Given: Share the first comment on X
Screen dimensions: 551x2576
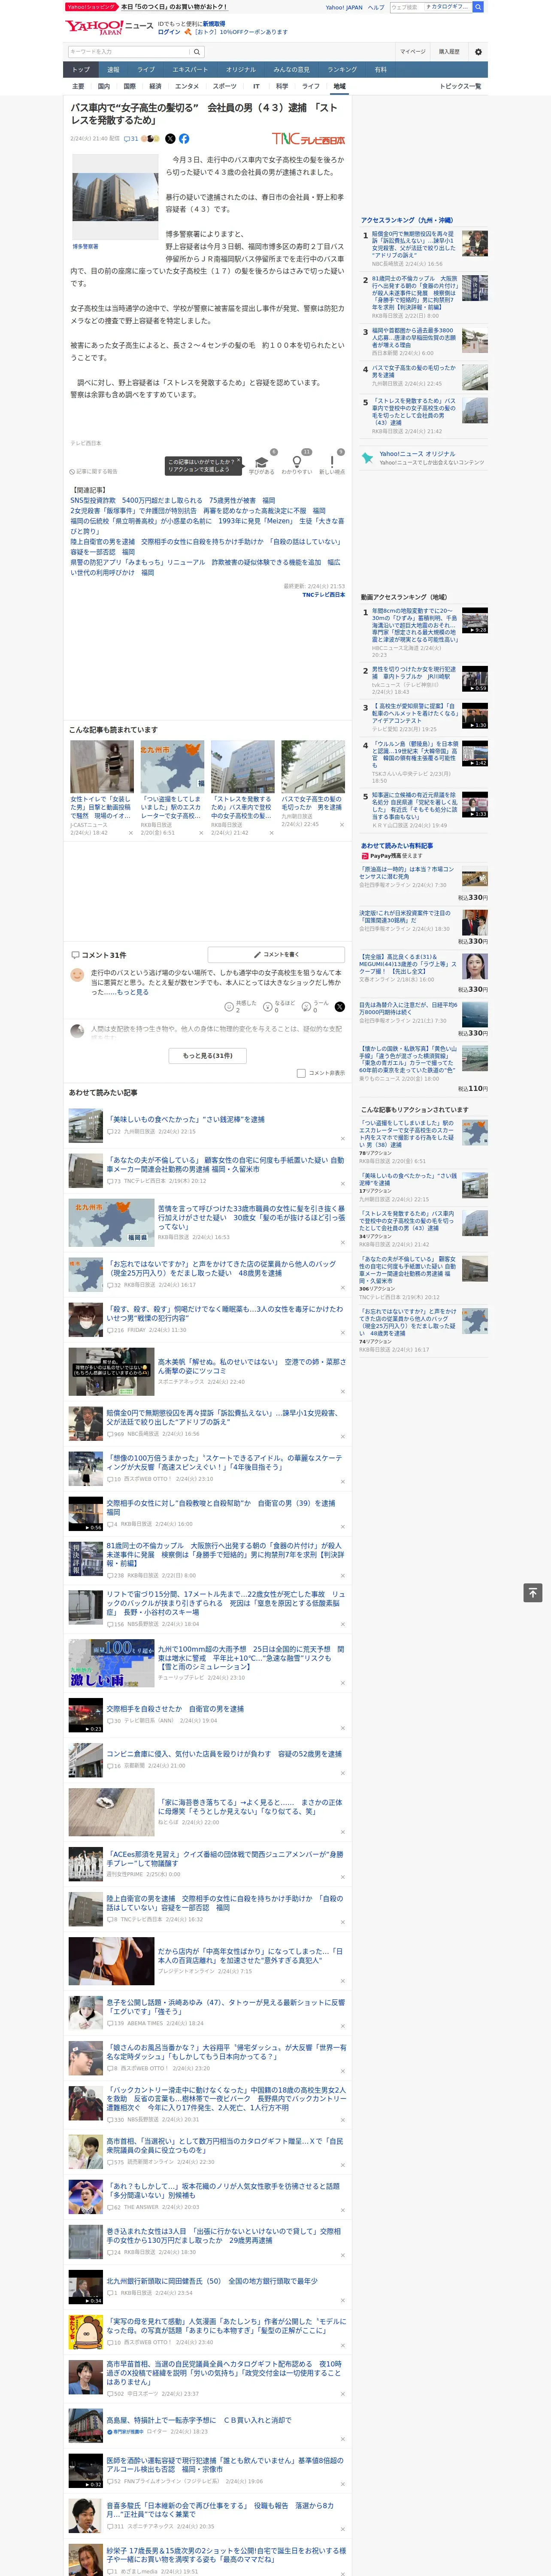Looking at the screenshot, I should point(340,1006).
